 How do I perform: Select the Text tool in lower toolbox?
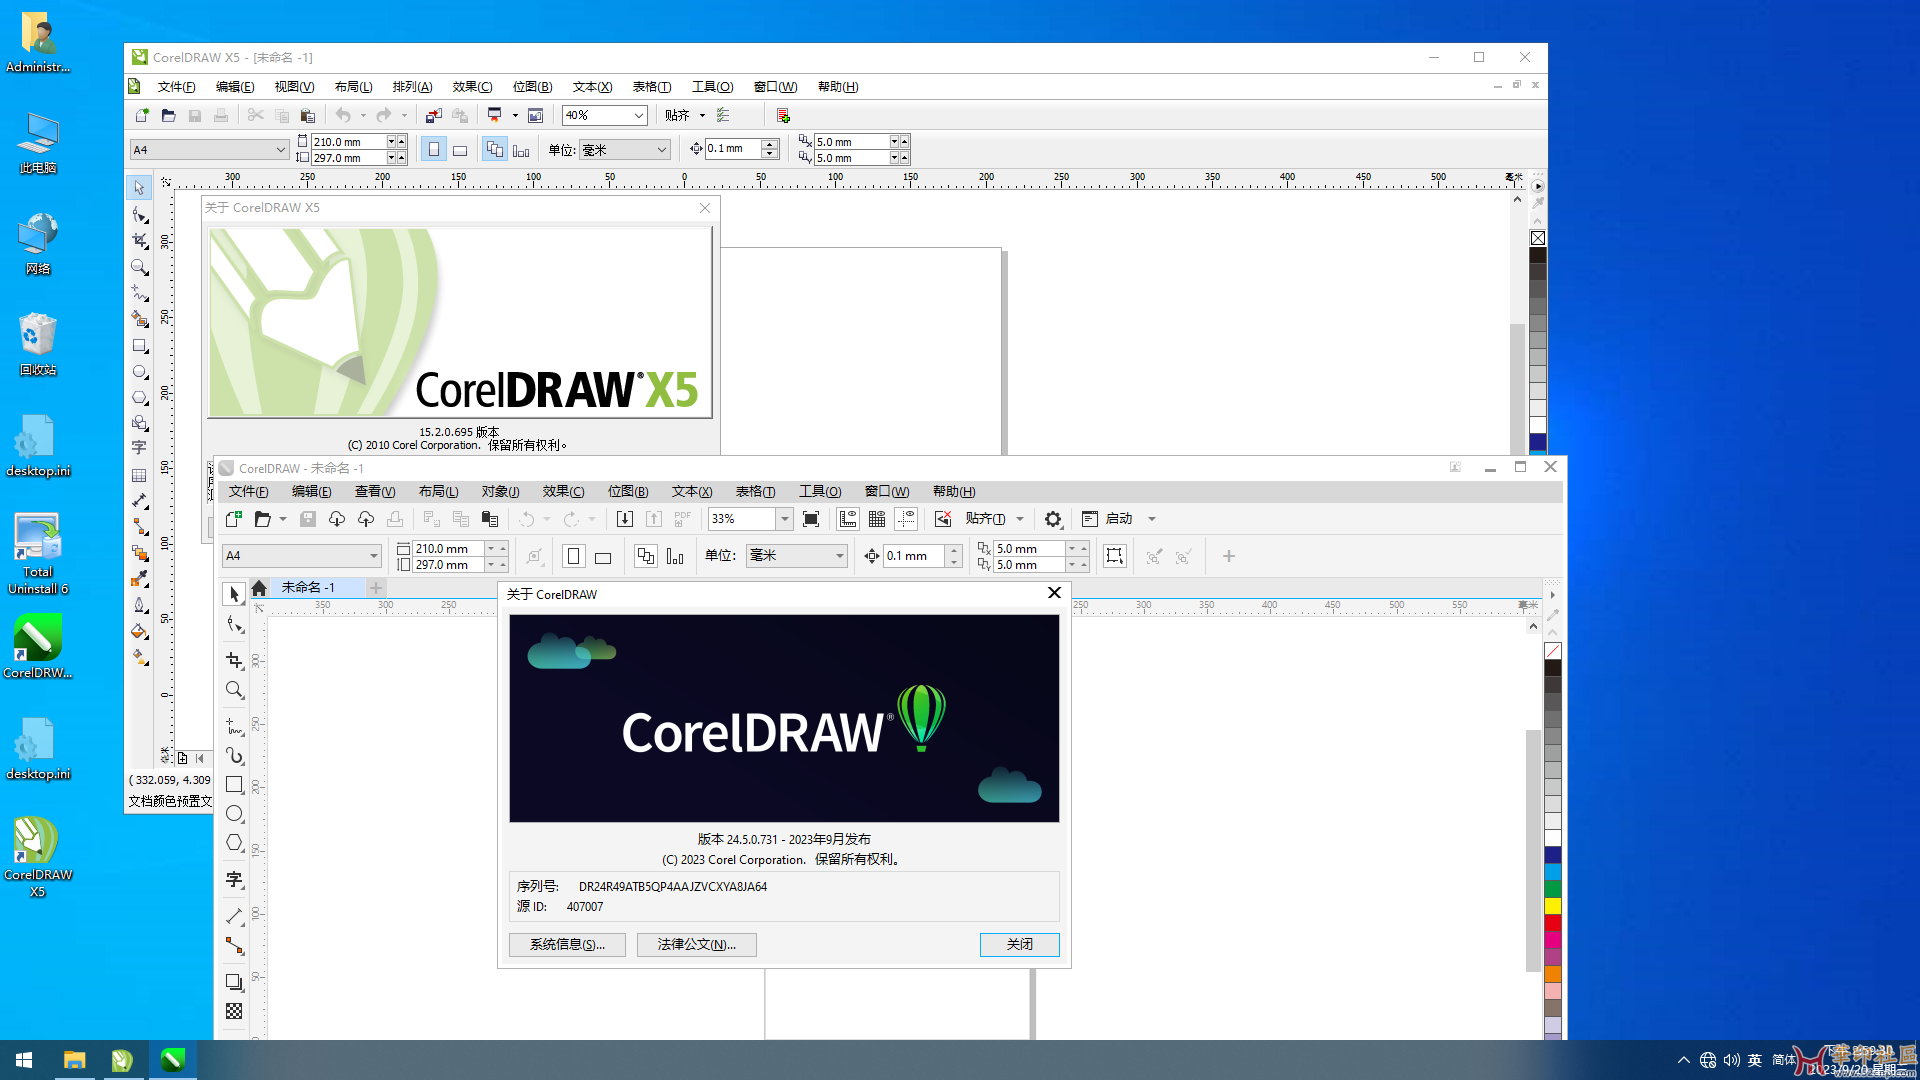[234, 879]
